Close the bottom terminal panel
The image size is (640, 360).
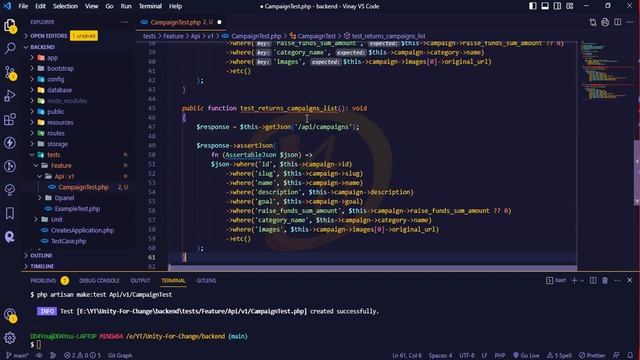(x=629, y=280)
